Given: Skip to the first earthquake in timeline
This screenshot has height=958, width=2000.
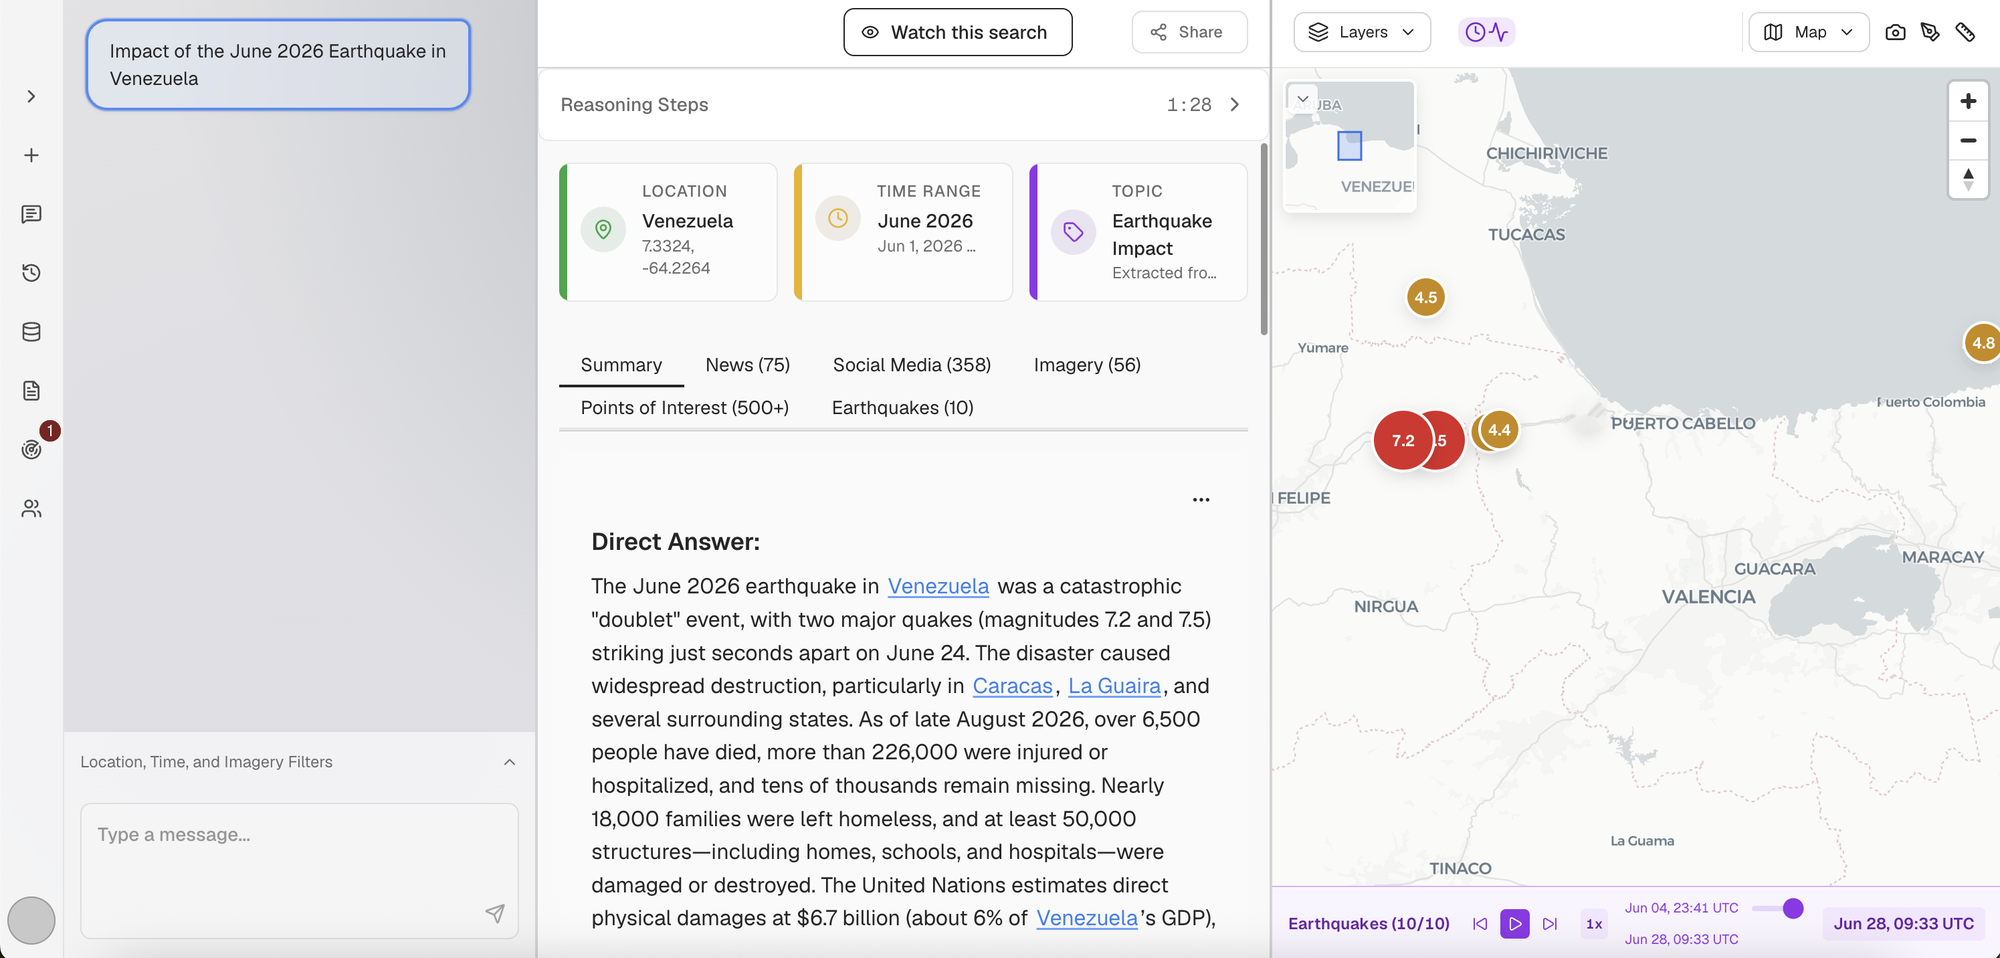Looking at the screenshot, I should [1480, 924].
